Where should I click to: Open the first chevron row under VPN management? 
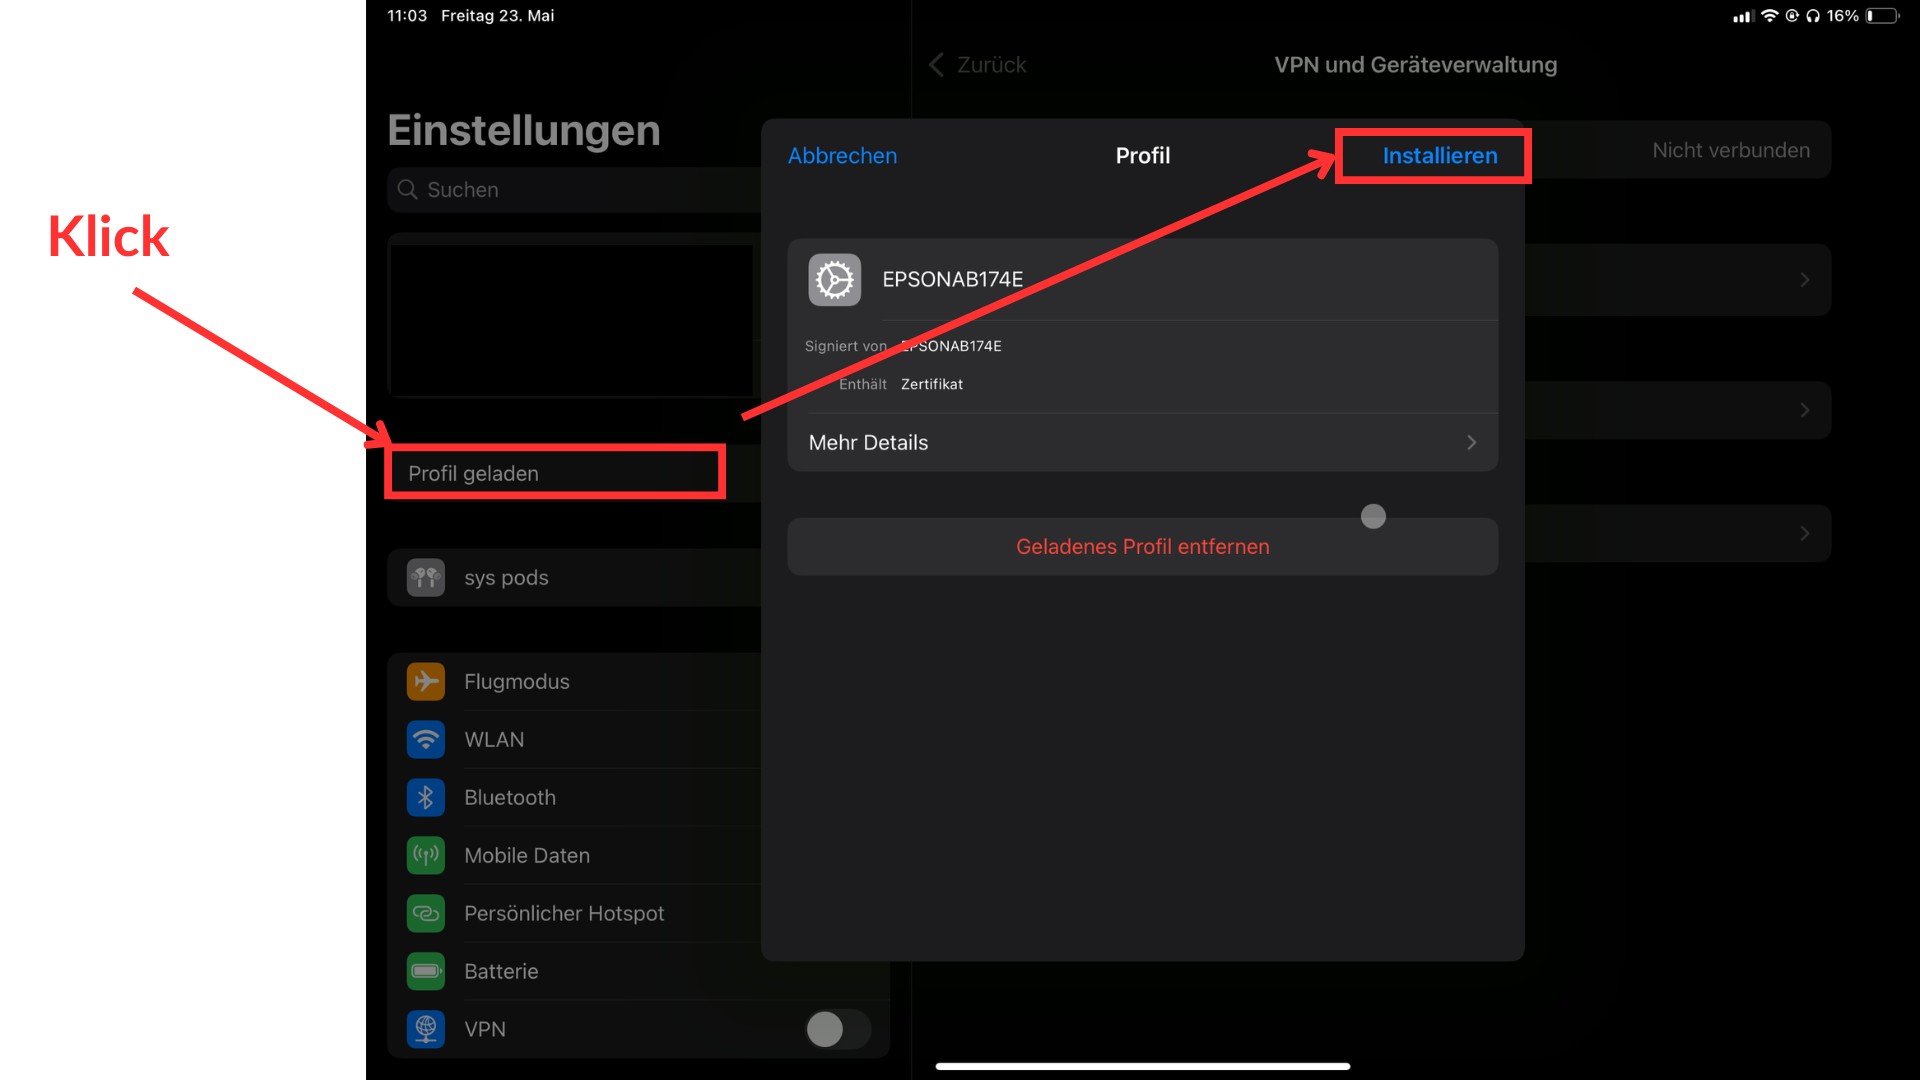pyautogui.click(x=1805, y=280)
